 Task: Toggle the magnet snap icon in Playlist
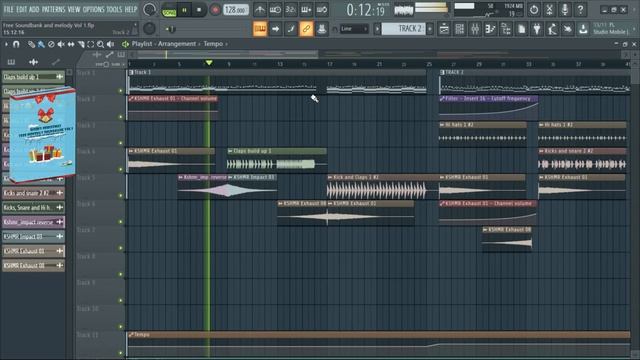(x=16, y=44)
